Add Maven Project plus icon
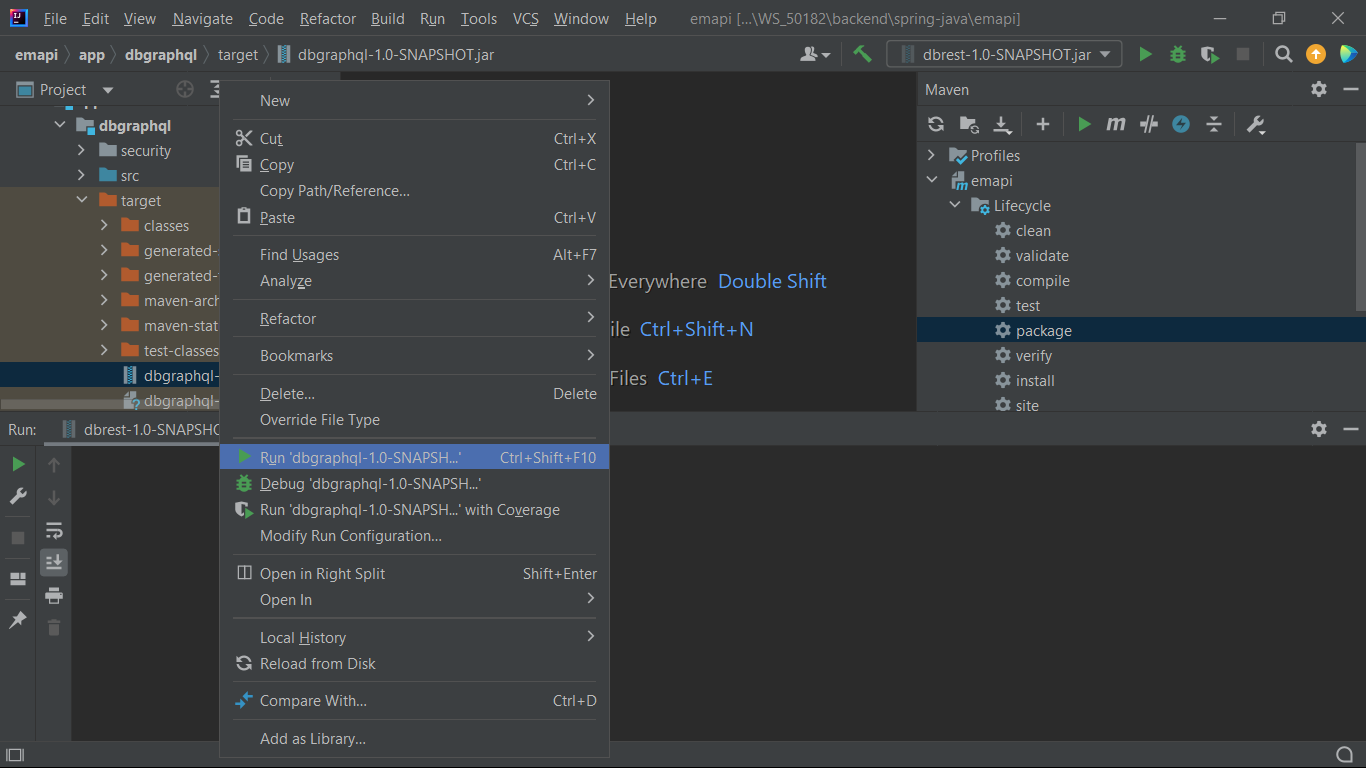The width and height of the screenshot is (1366, 768). tap(1042, 124)
